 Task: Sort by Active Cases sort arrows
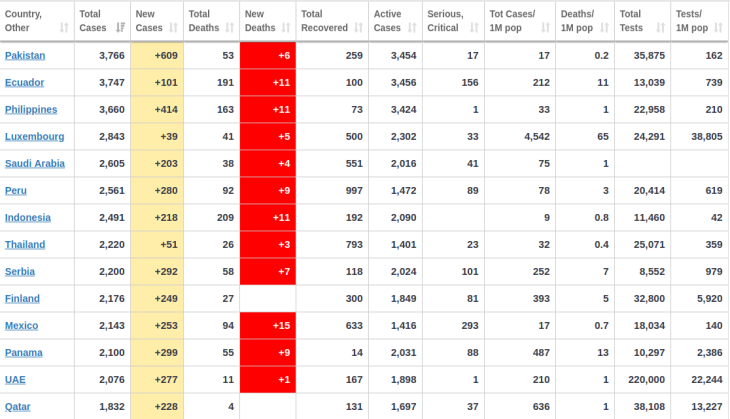[x=412, y=28]
